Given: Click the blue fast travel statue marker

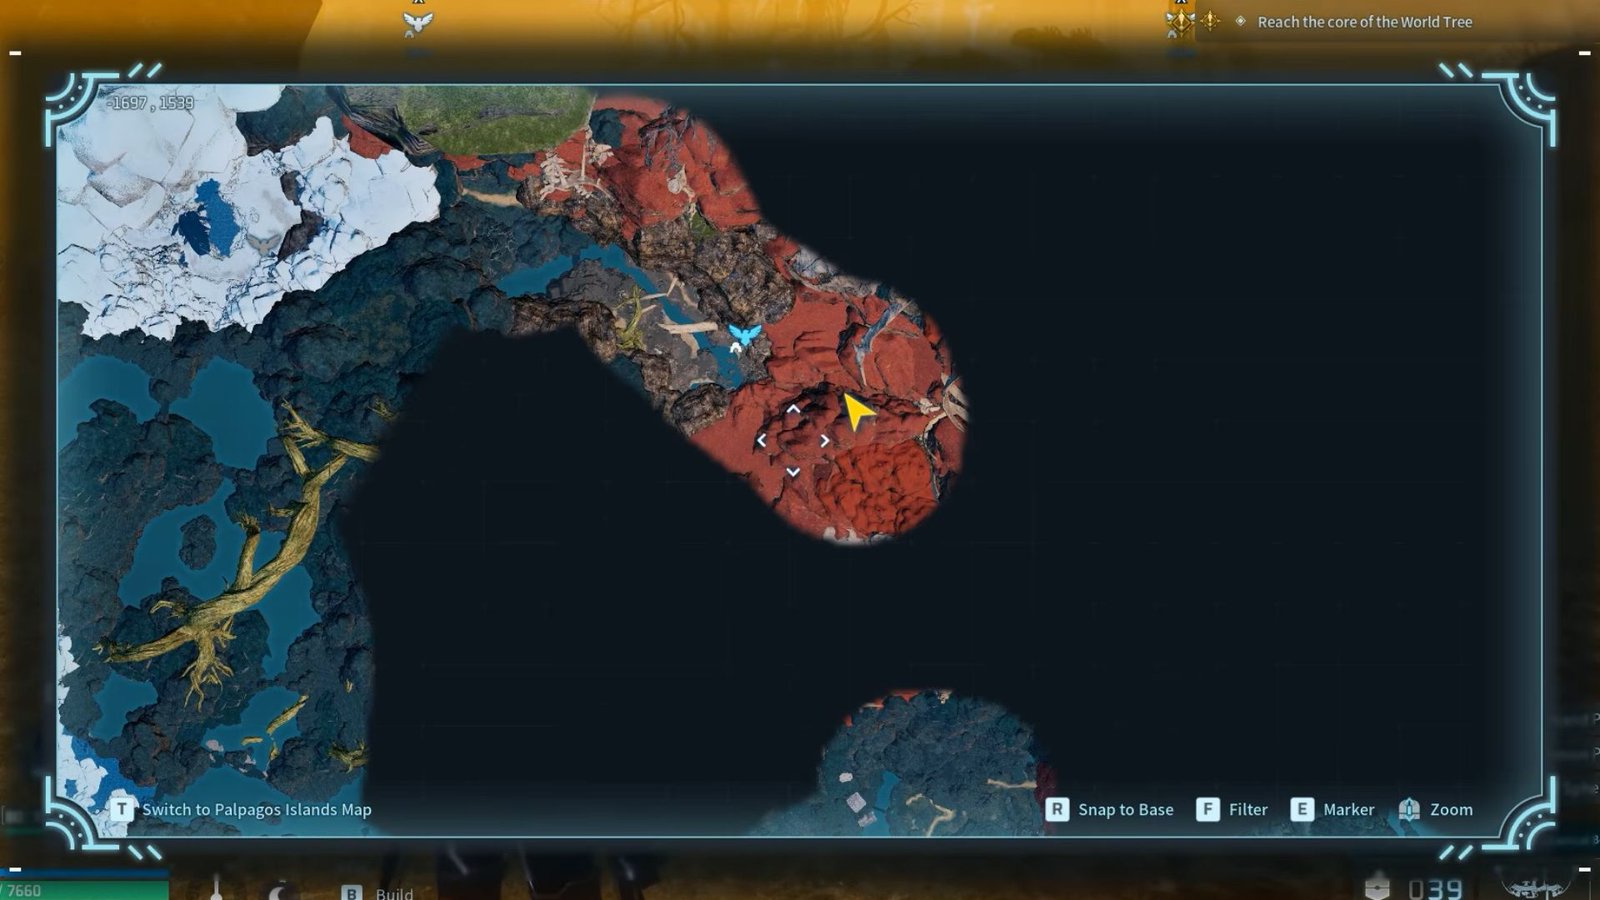Looking at the screenshot, I should point(744,337).
